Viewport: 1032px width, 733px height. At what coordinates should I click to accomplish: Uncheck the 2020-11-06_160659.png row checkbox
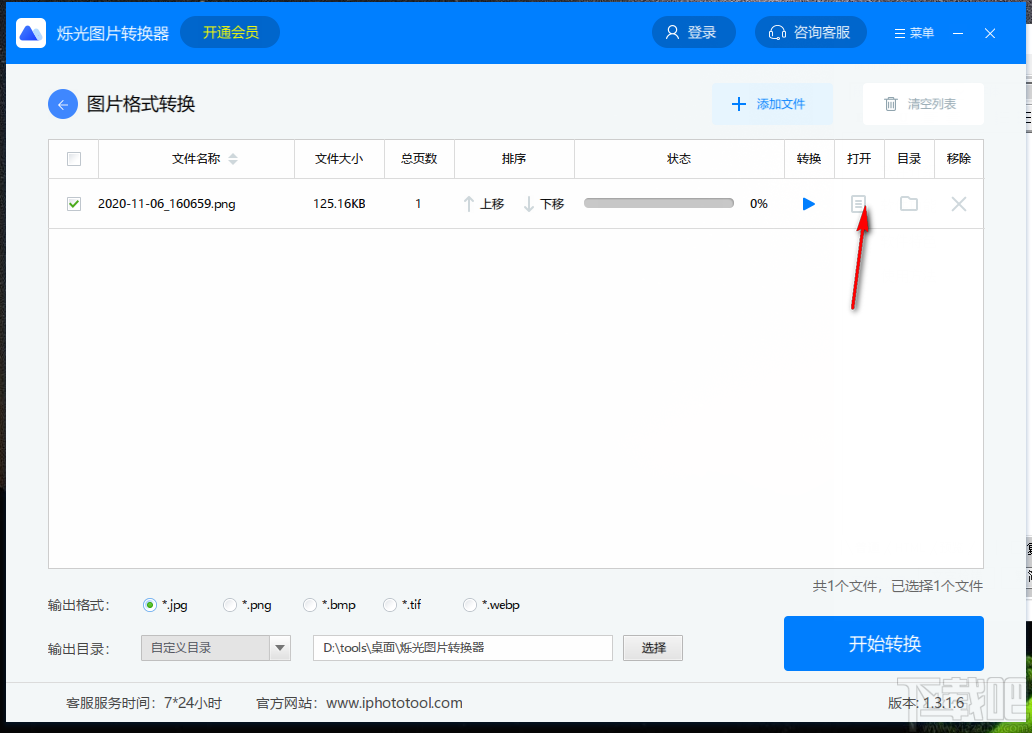(72, 203)
